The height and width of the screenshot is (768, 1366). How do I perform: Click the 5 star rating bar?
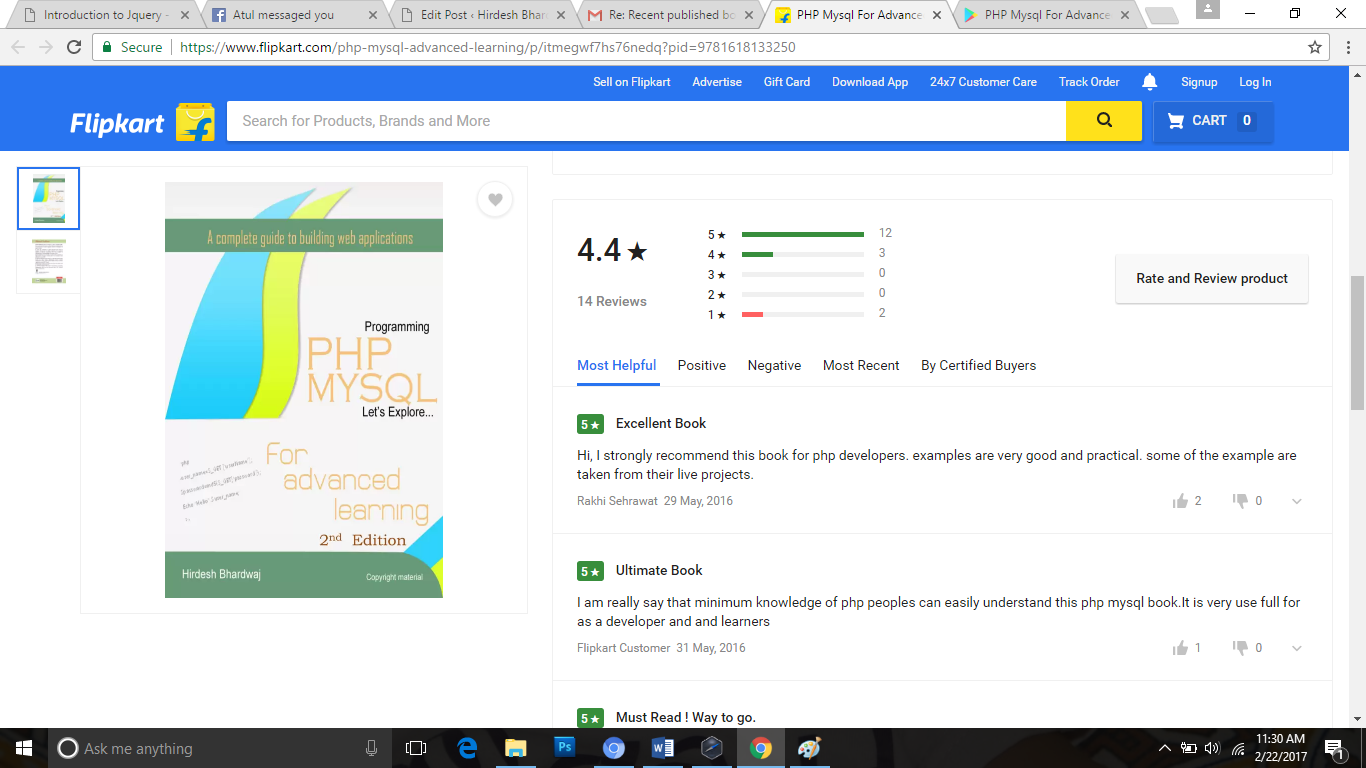[x=803, y=234]
